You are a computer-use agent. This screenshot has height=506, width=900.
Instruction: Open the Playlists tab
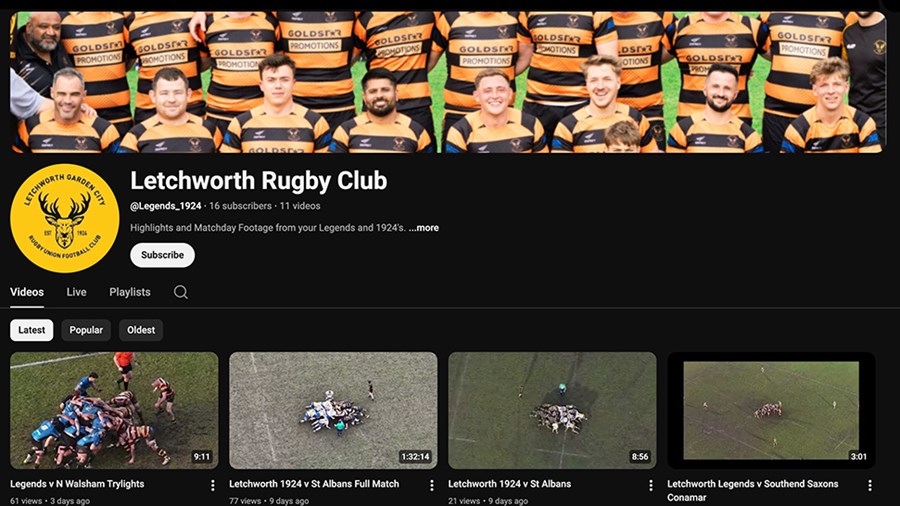[x=130, y=292]
